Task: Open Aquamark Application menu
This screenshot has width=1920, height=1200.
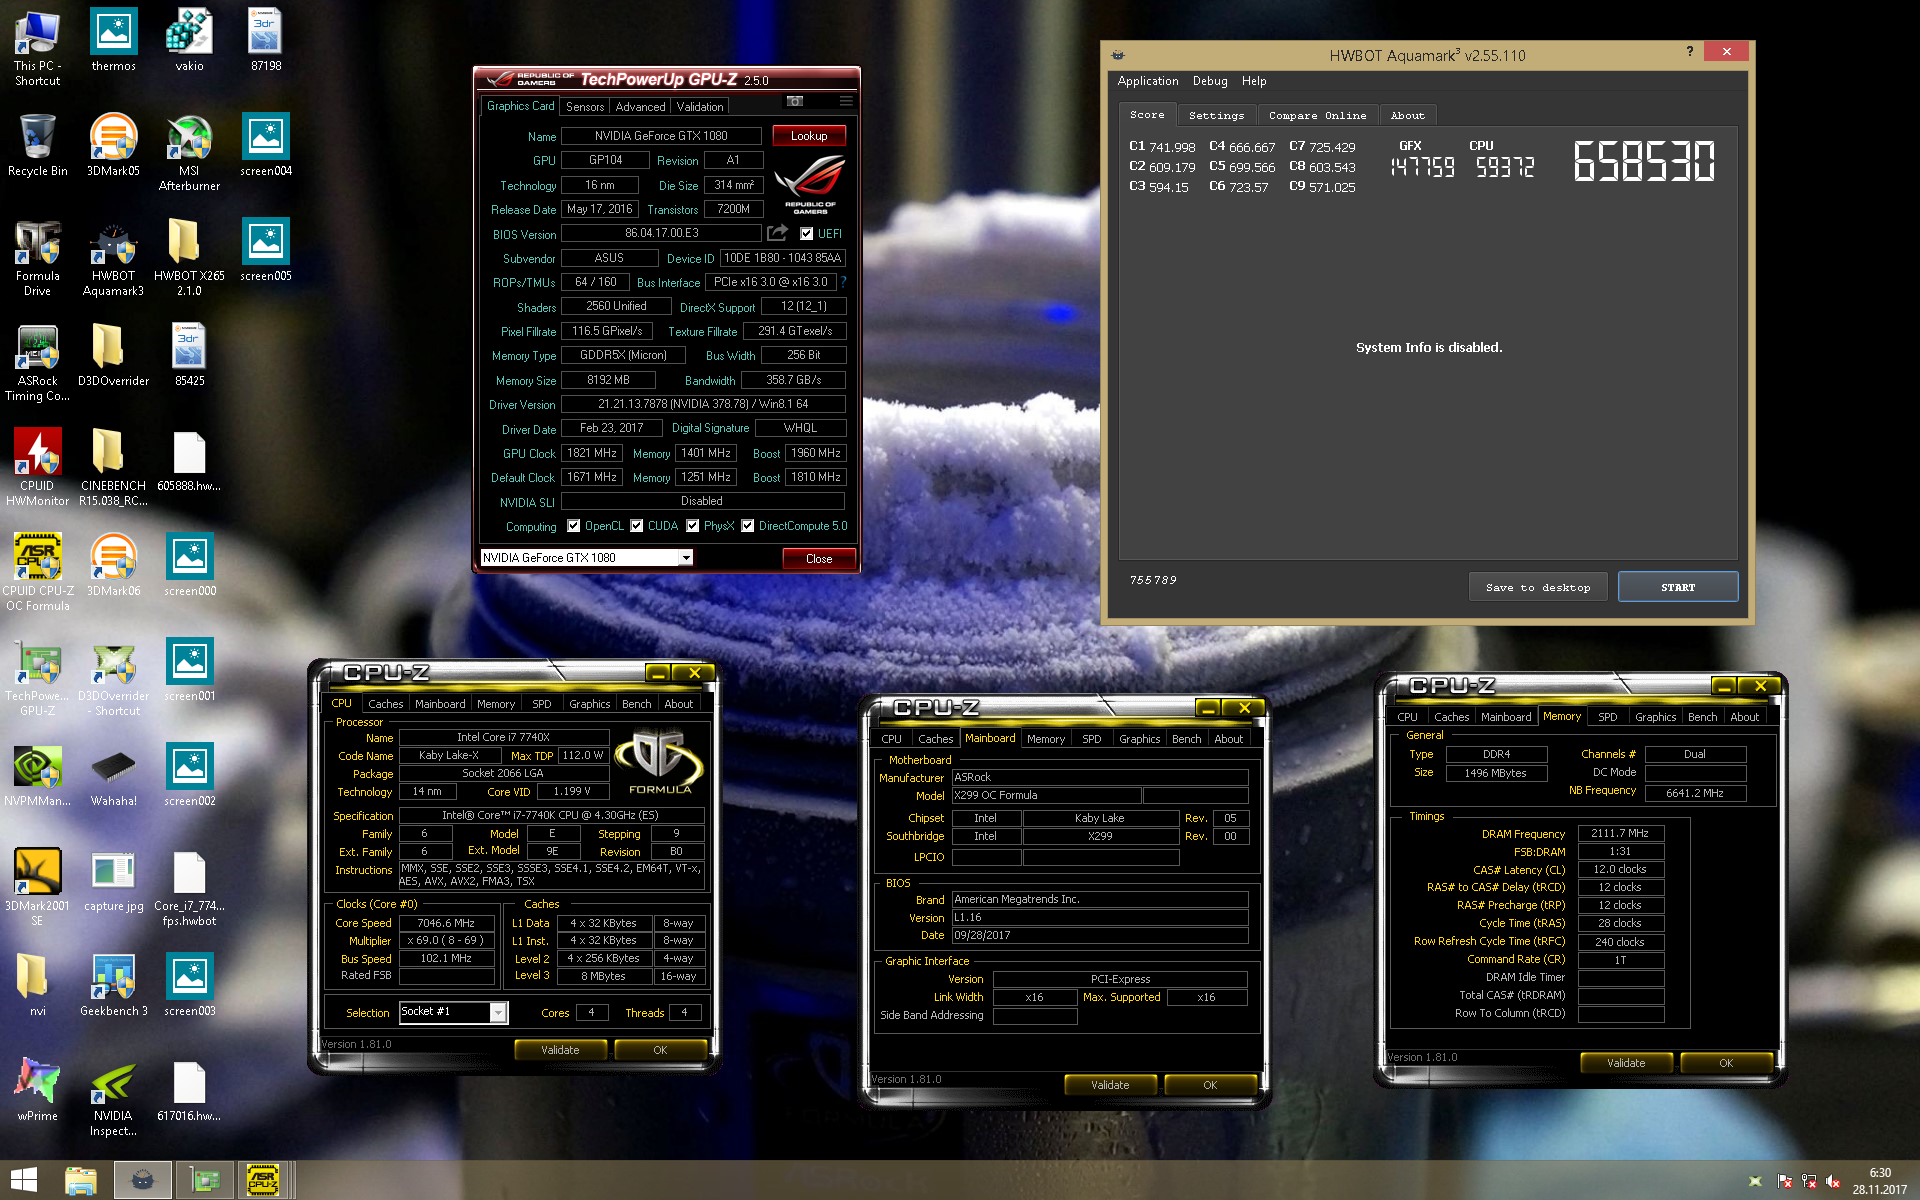Action: point(1147,81)
